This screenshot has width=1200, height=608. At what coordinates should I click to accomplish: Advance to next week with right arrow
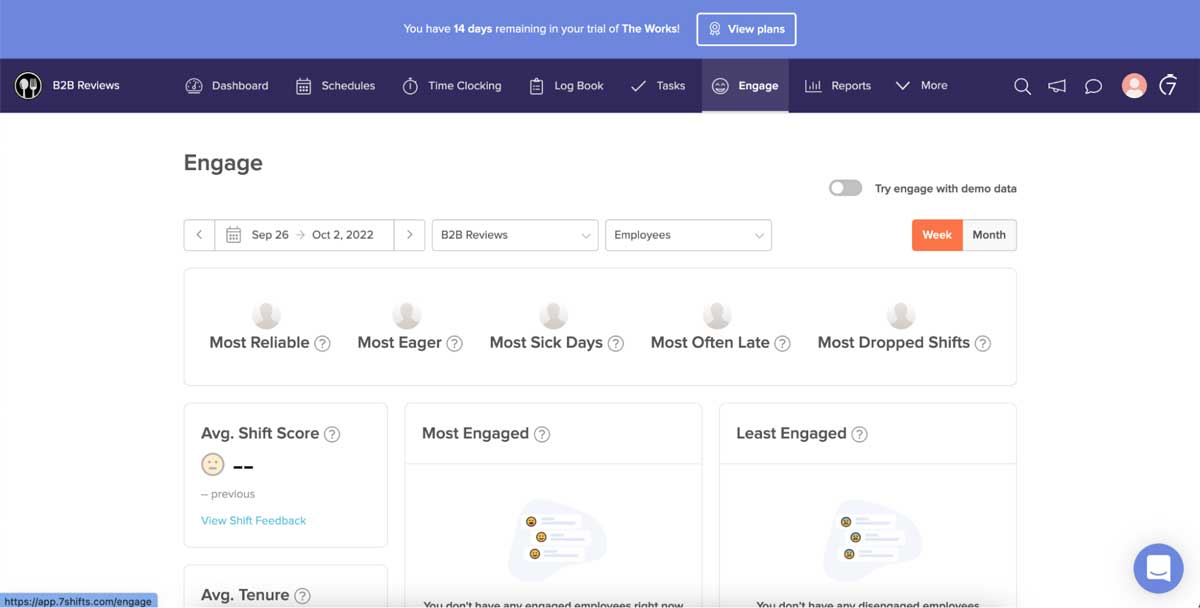(410, 234)
